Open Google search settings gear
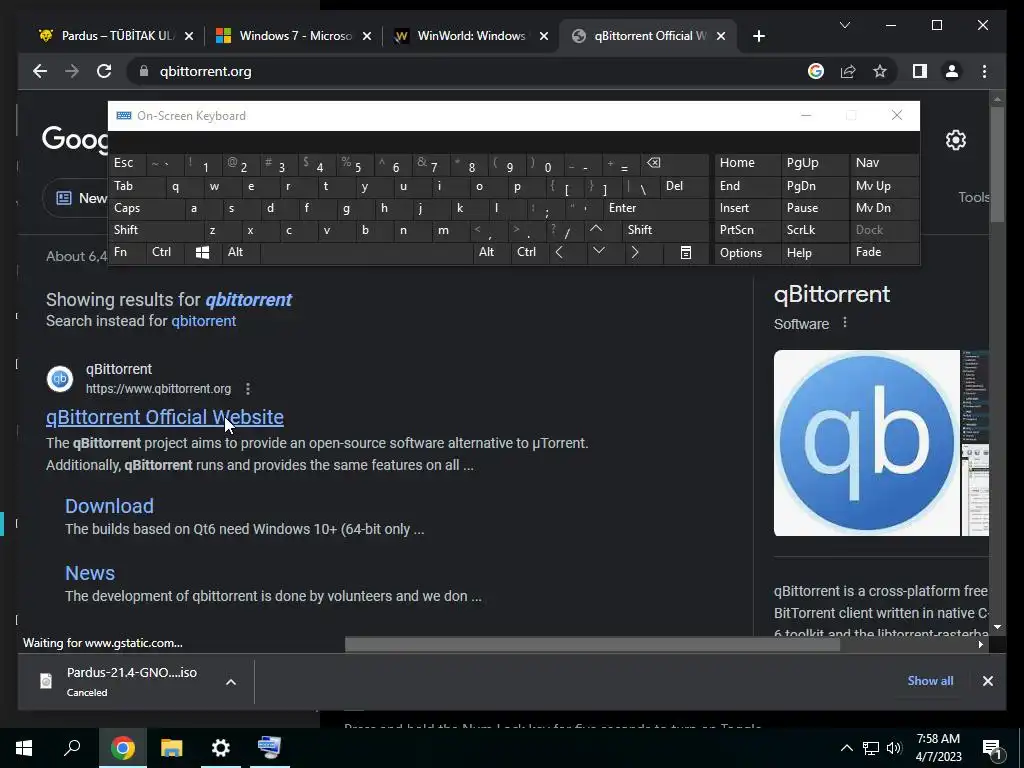The width and height of the screenshot is (1024, 768). coord(955,140)
